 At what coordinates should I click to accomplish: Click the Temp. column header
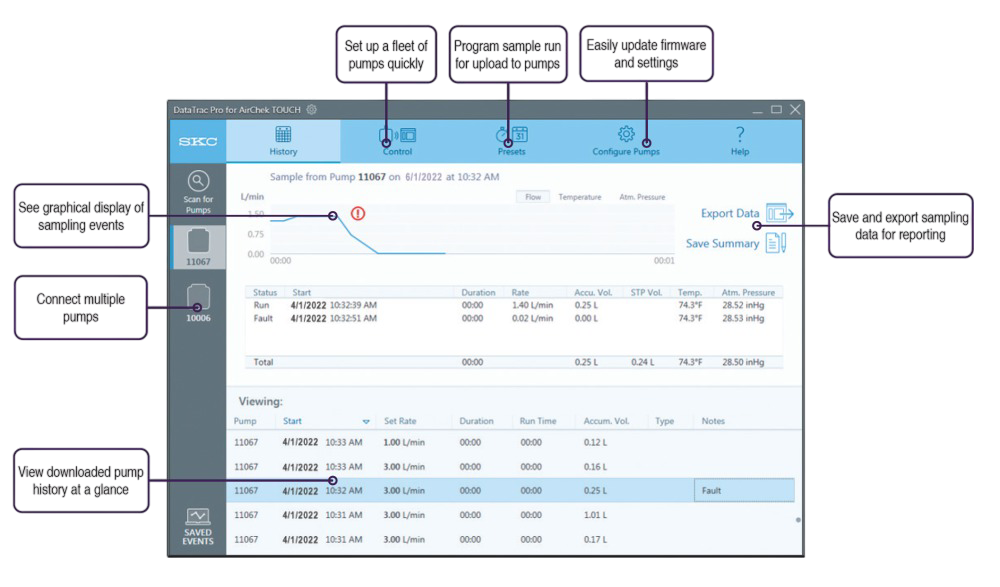click(x=689, y=292)
